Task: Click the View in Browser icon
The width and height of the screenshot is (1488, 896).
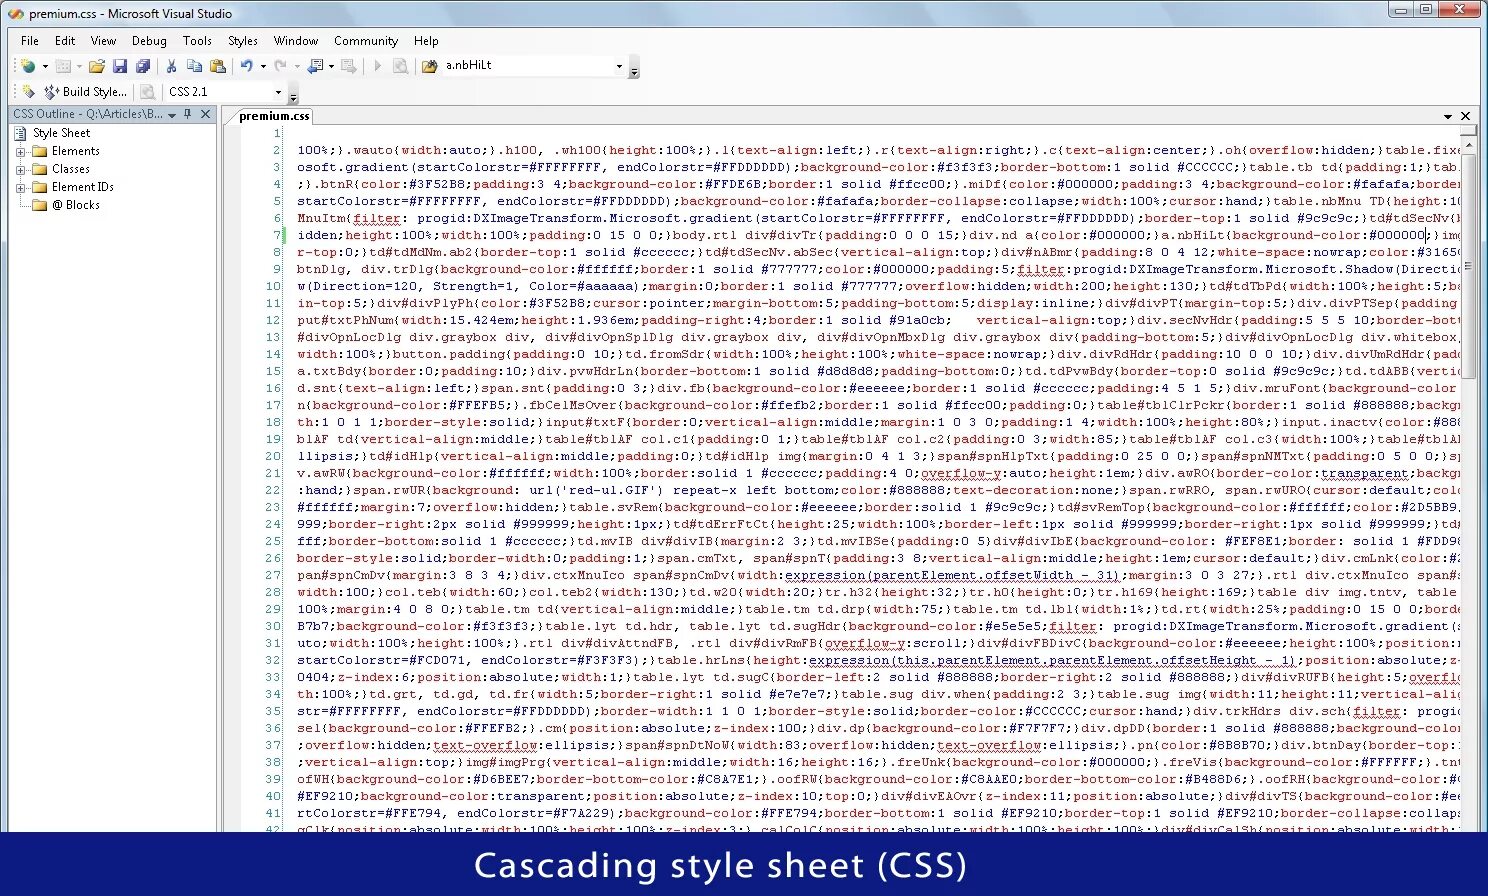Action: click(x=147, y=91)
